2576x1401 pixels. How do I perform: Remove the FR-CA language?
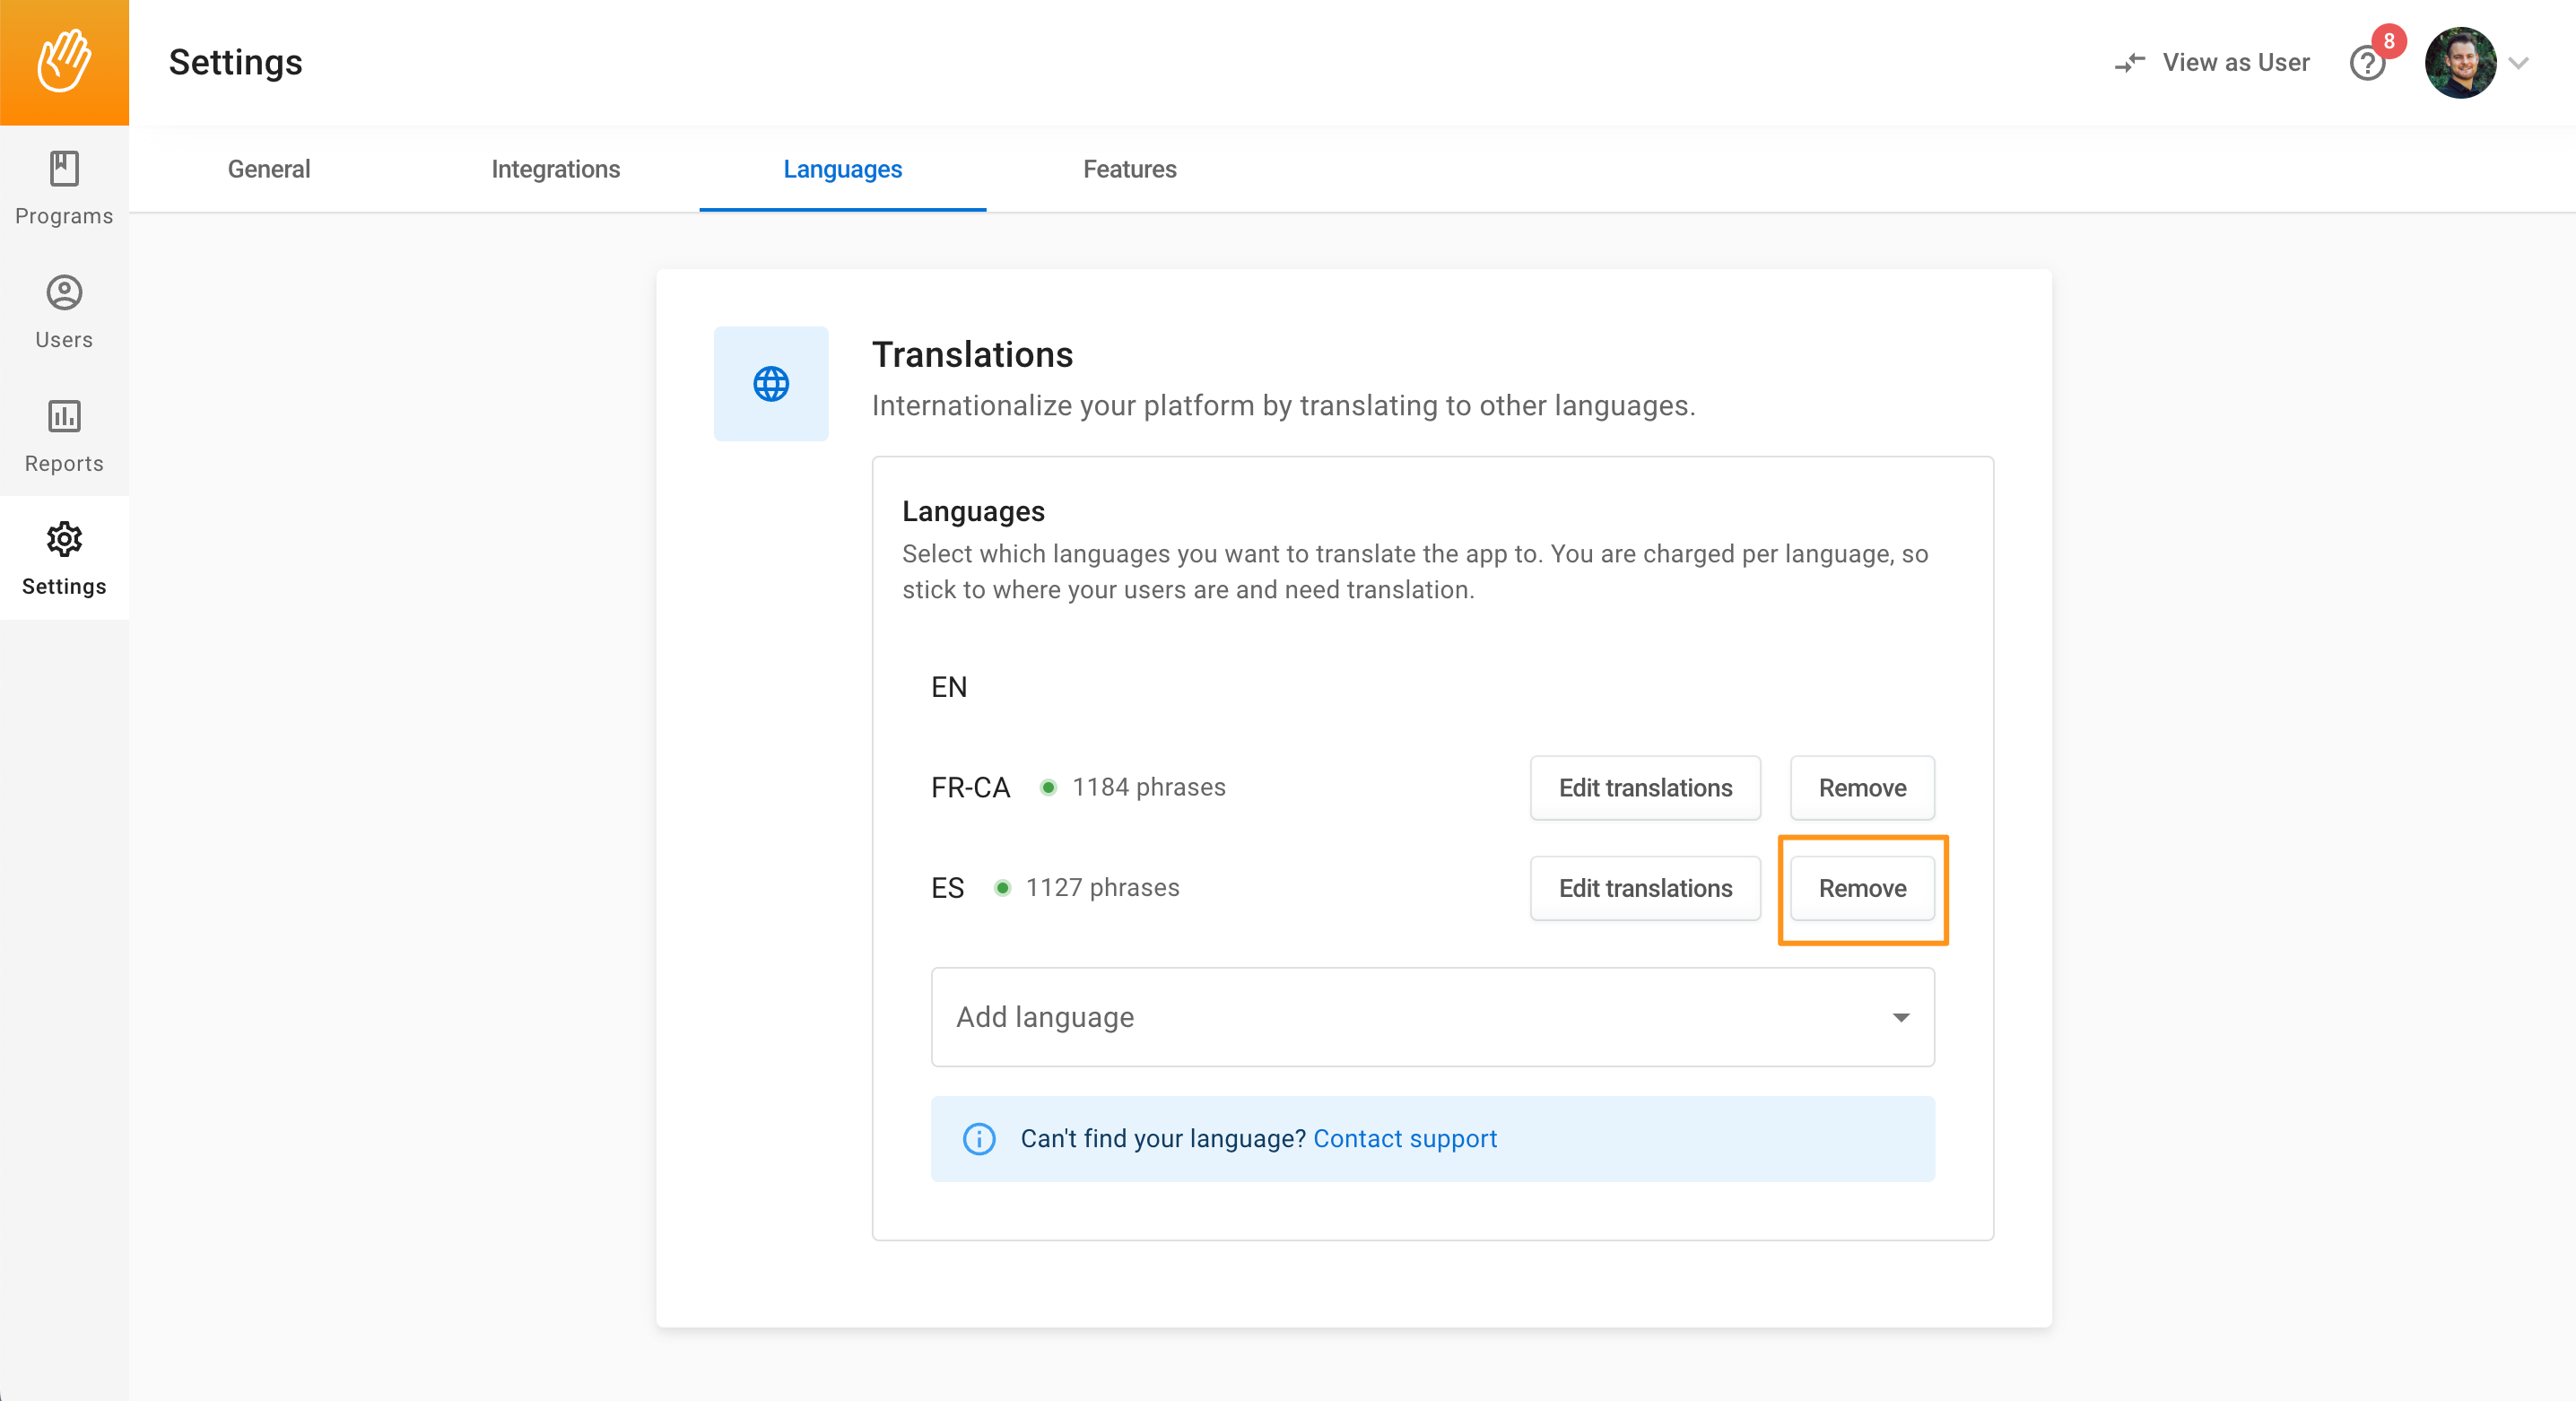click(1861, 788)
